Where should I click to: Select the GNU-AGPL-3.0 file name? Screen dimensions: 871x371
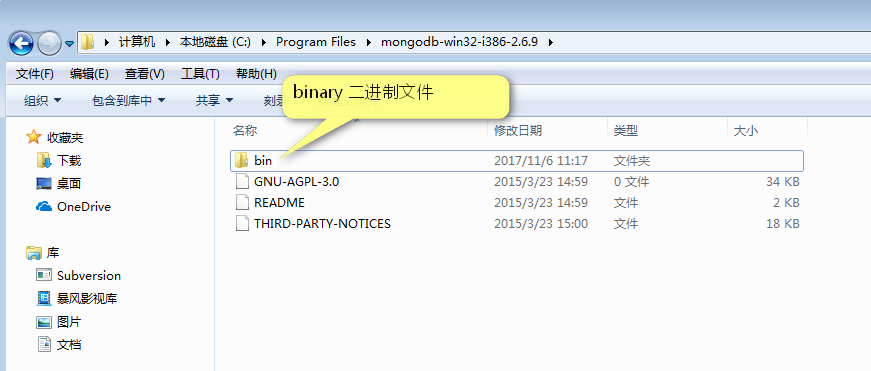[296, 182]
